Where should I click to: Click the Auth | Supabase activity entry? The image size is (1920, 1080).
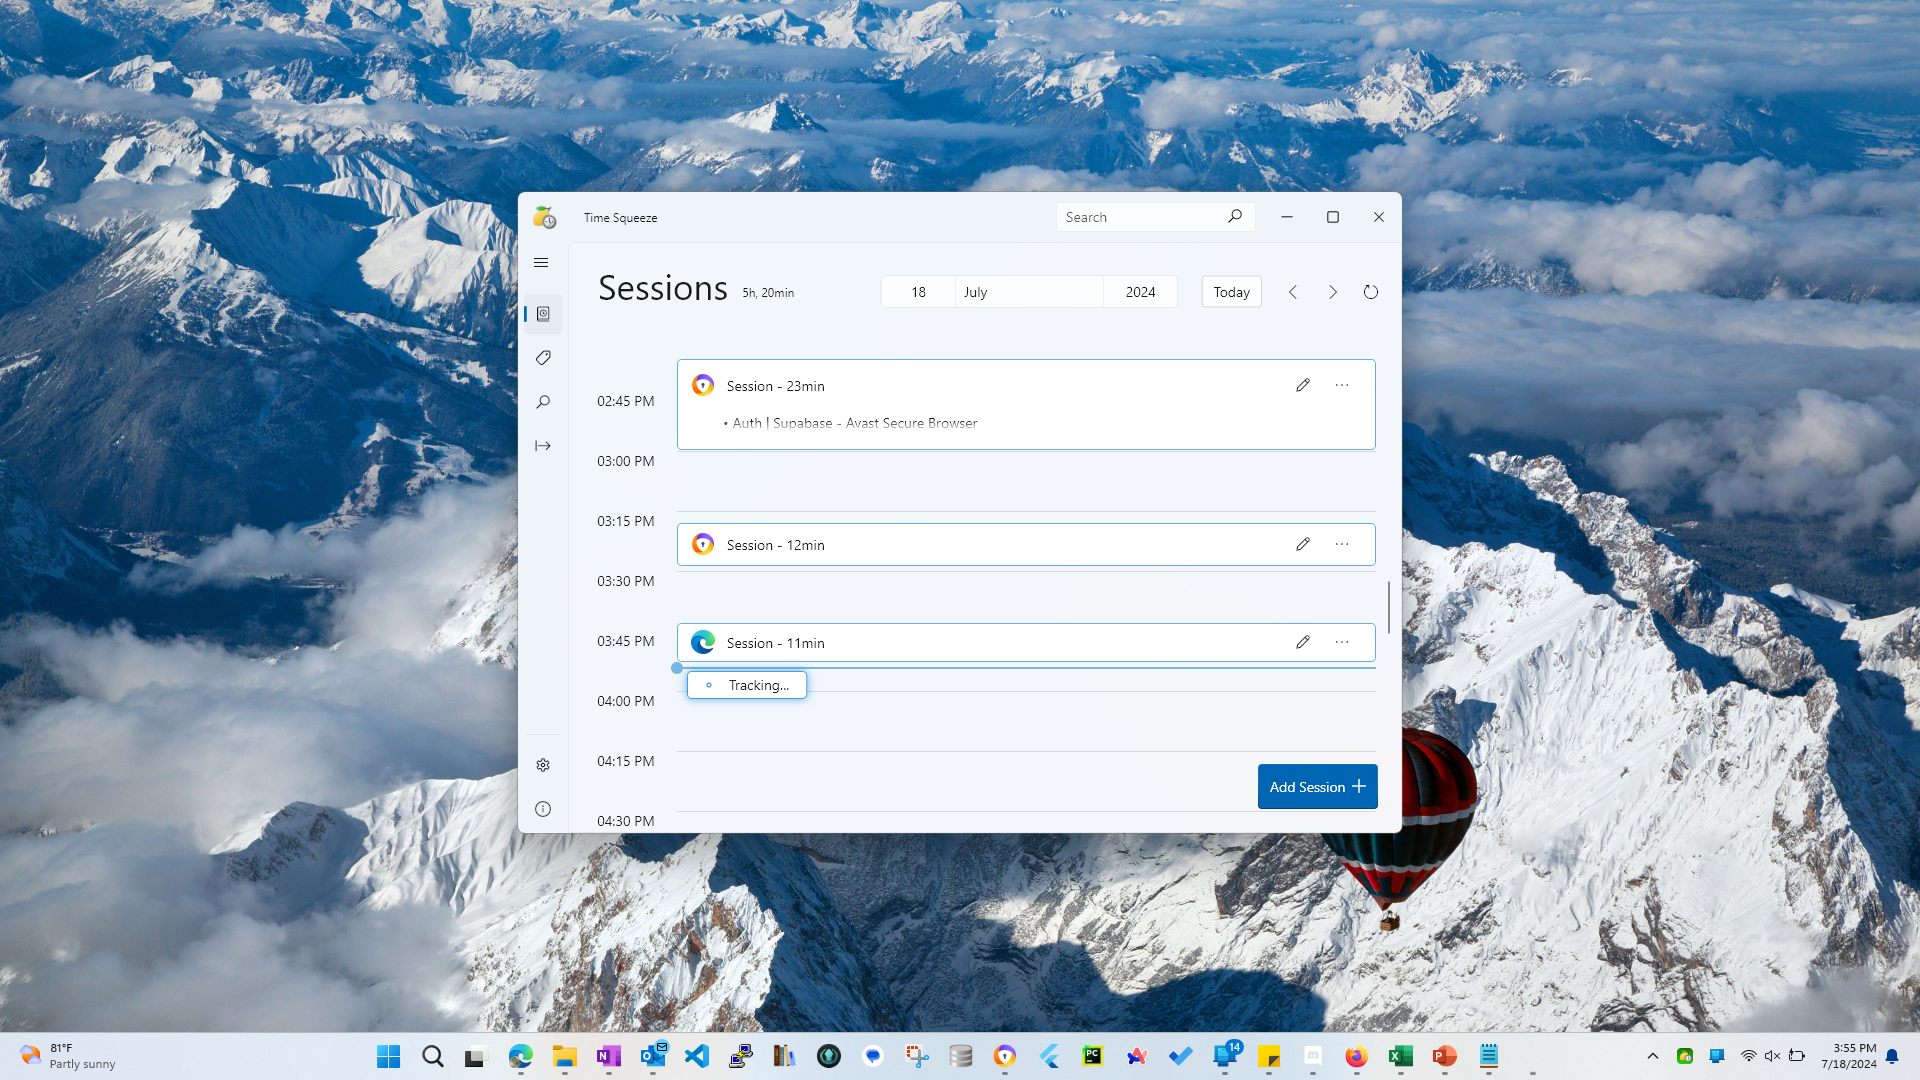pyautogui.click(x=855, y=423)
